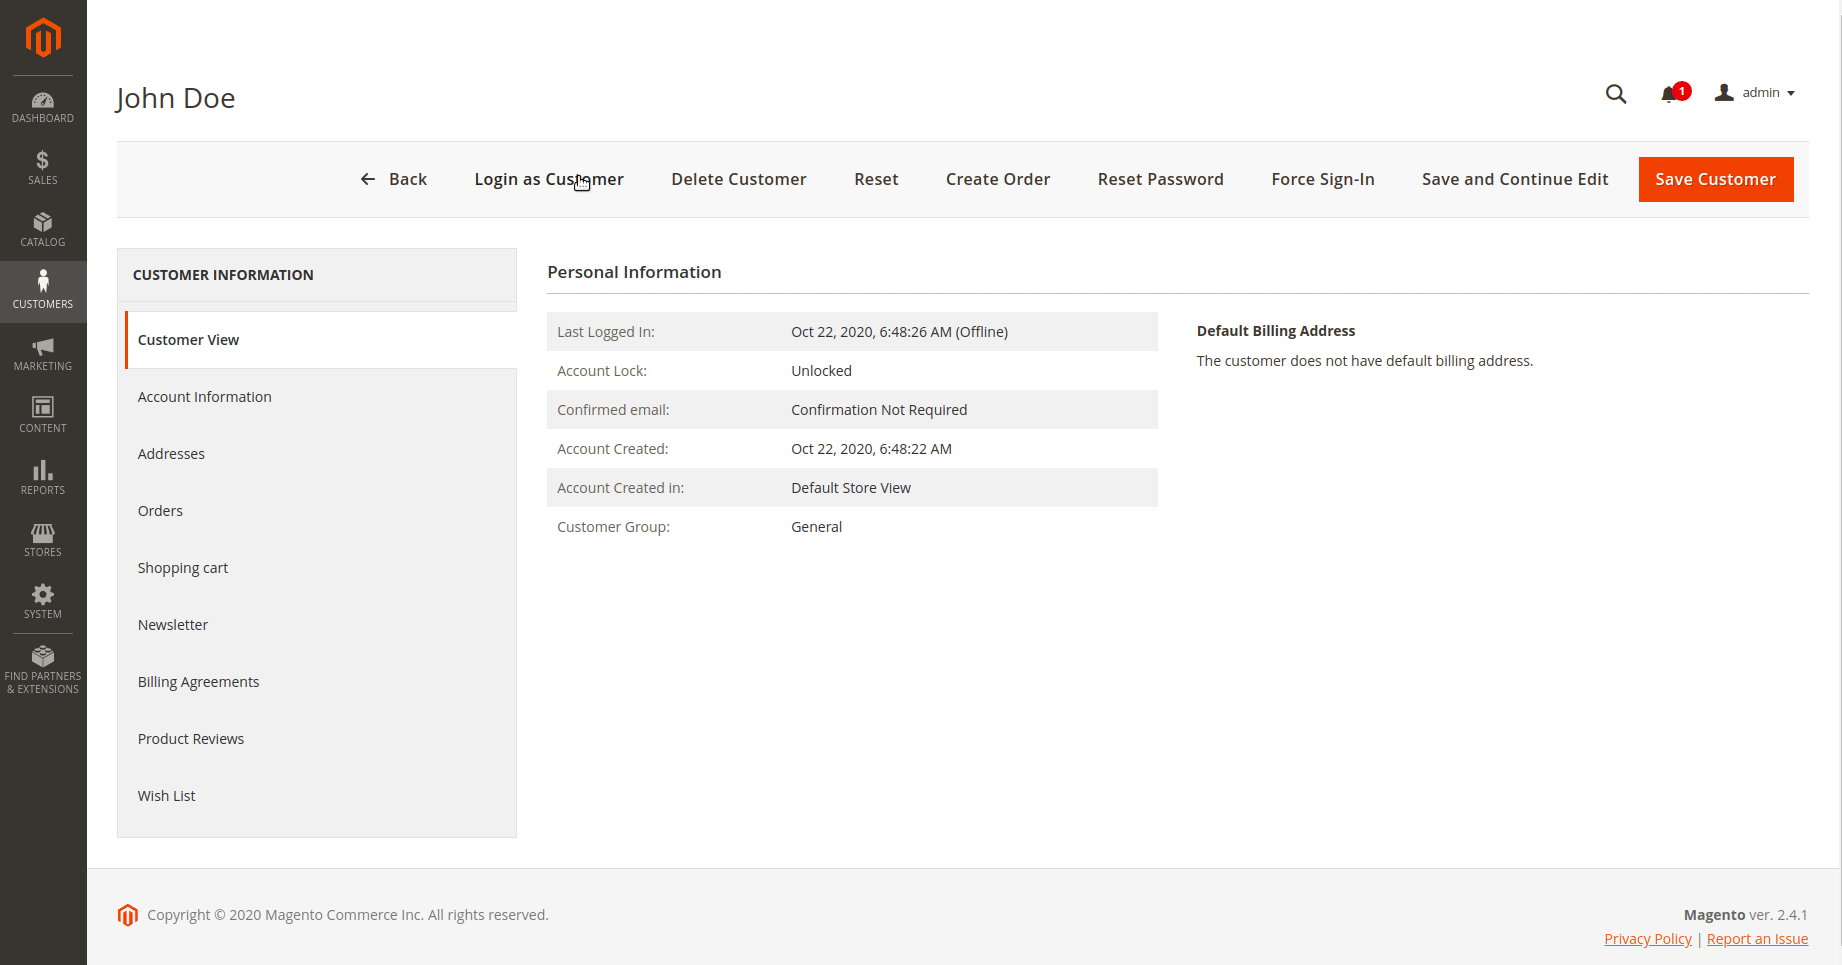Open the System menu icon
Screen dimensions: 1842x965
(x=42, y=601)
